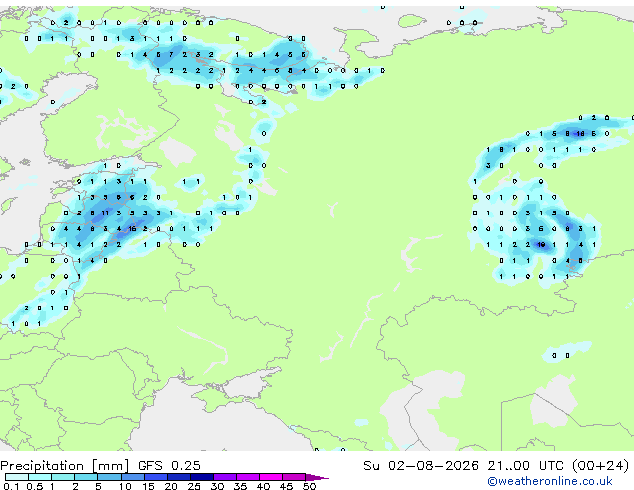
Task: Click the '40' legend scale label
Action: pyautogui.click(x=263, y=486)
